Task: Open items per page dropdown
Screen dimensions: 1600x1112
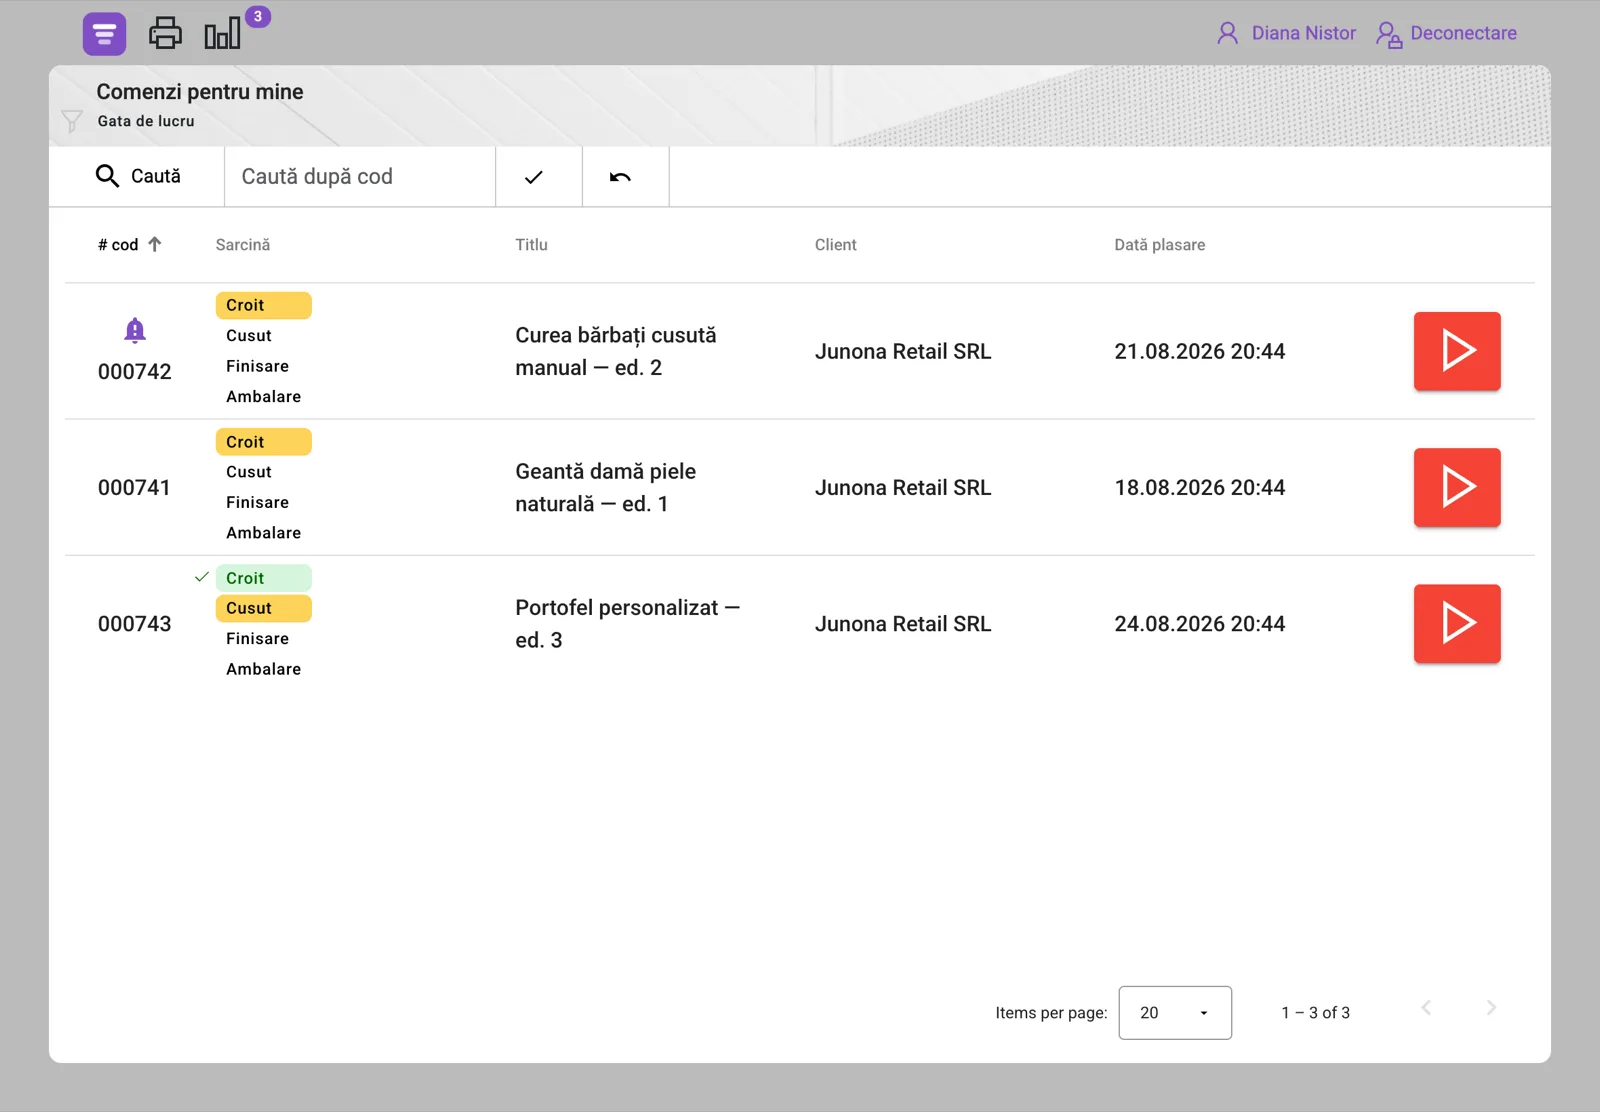Action: (x=1175, y=1013)
